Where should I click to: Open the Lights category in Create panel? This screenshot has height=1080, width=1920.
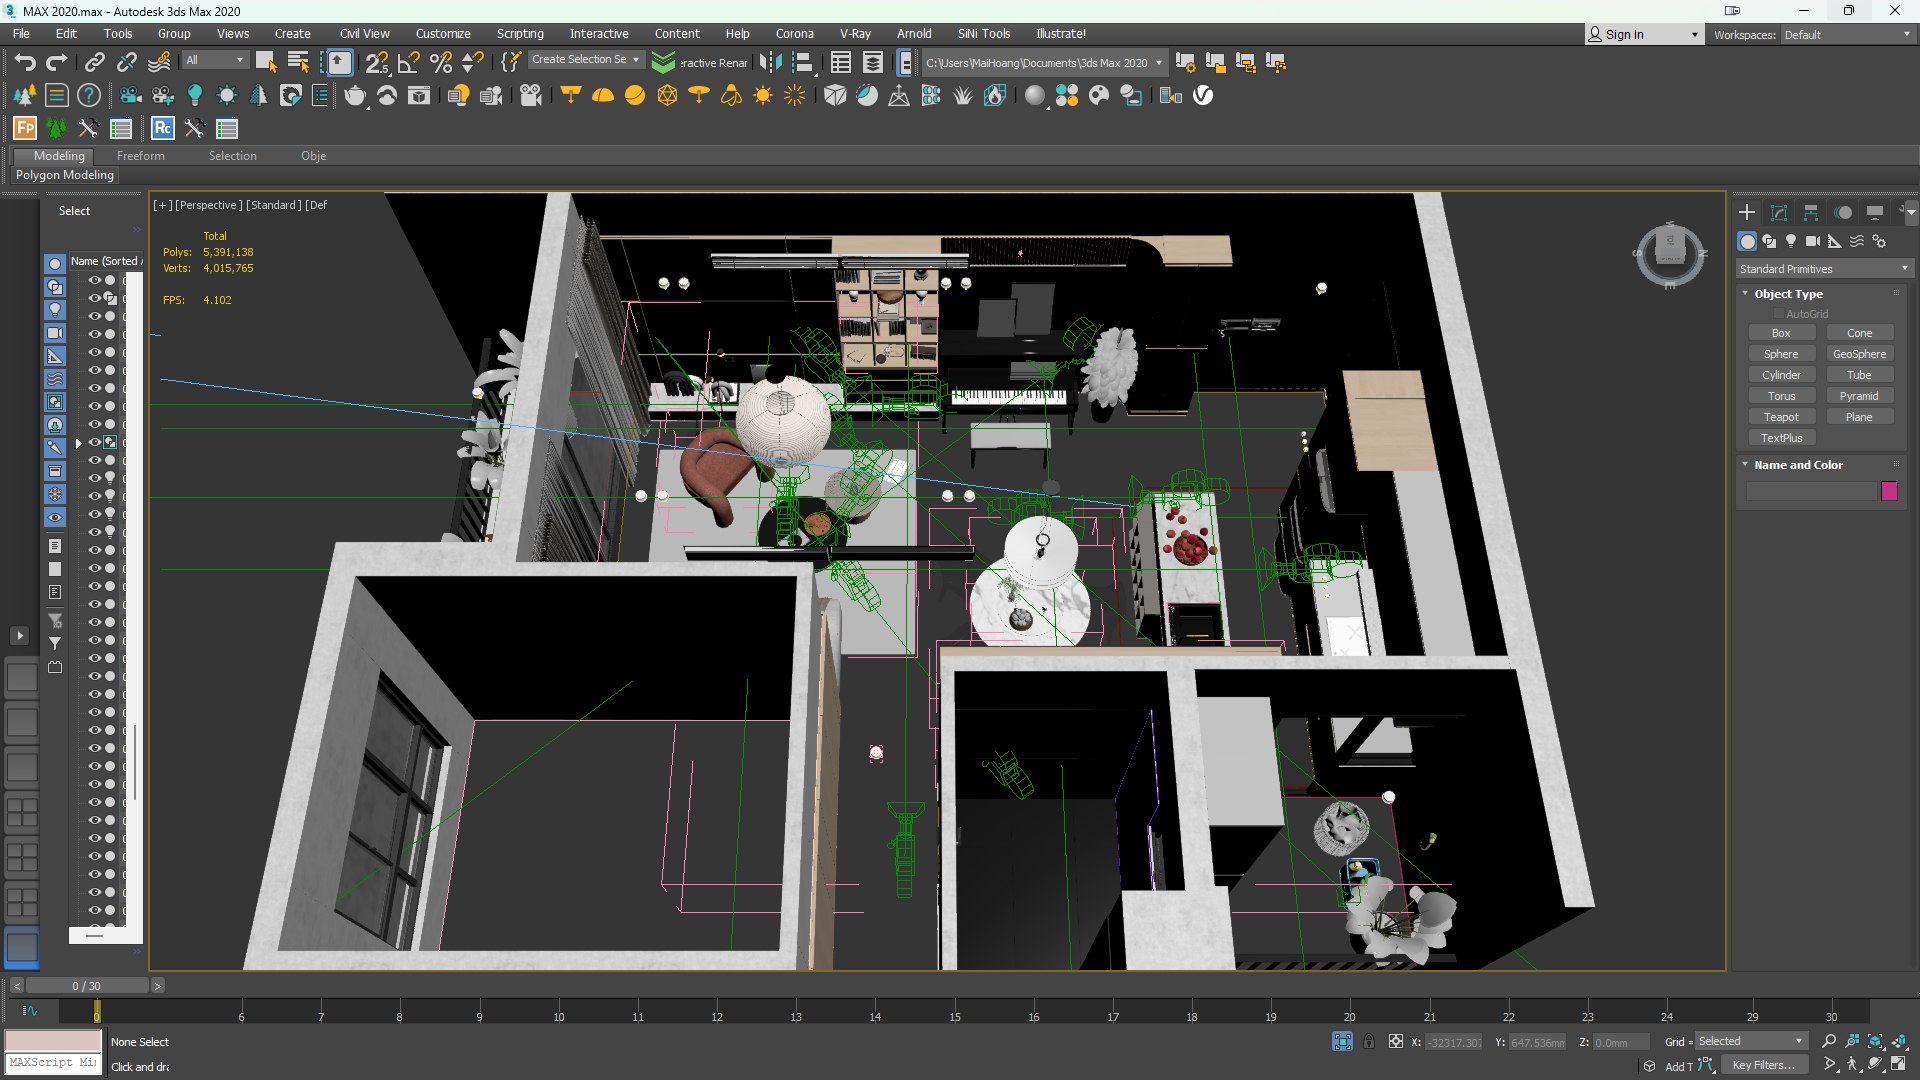pos(1791,242)
